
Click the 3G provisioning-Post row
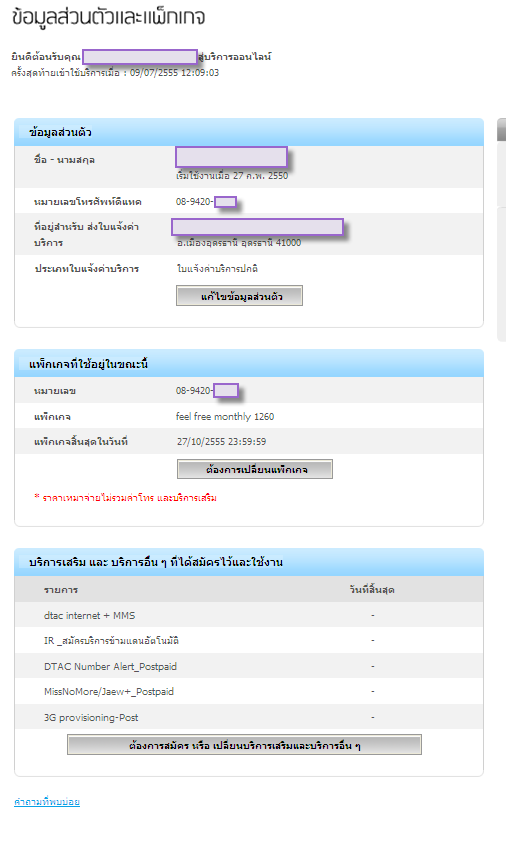point(249,717)
